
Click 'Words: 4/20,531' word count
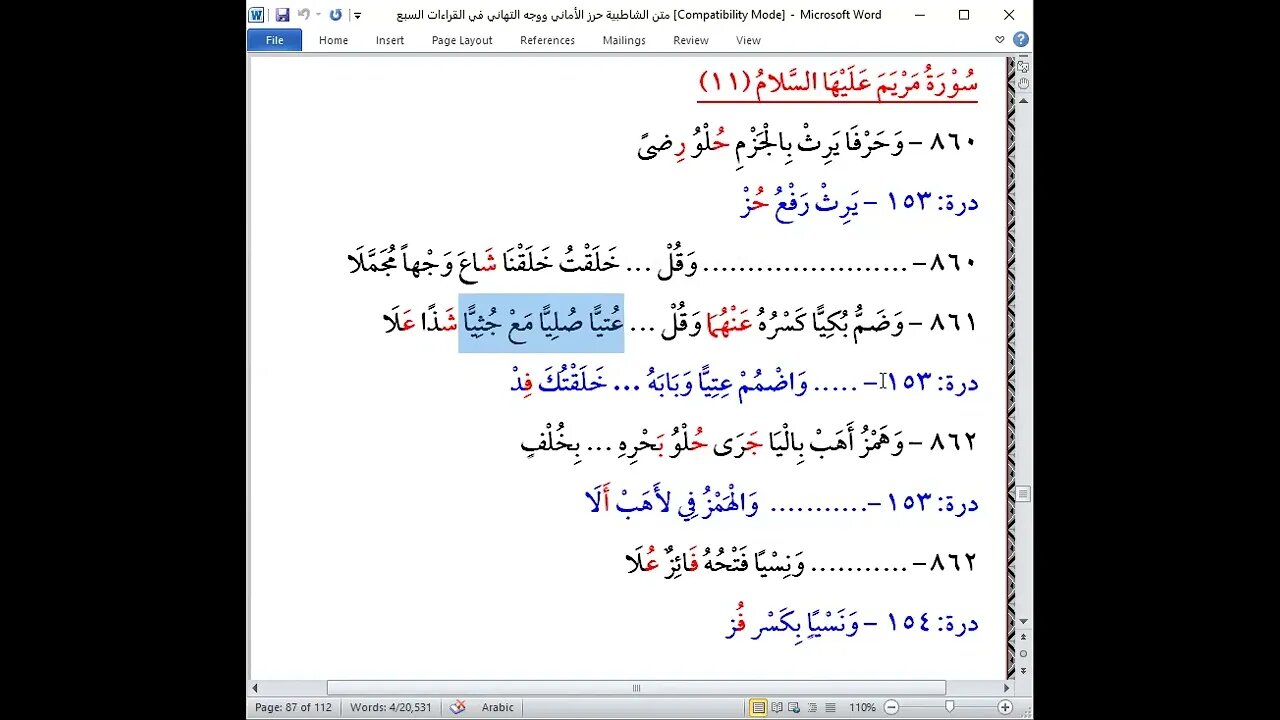391,707
